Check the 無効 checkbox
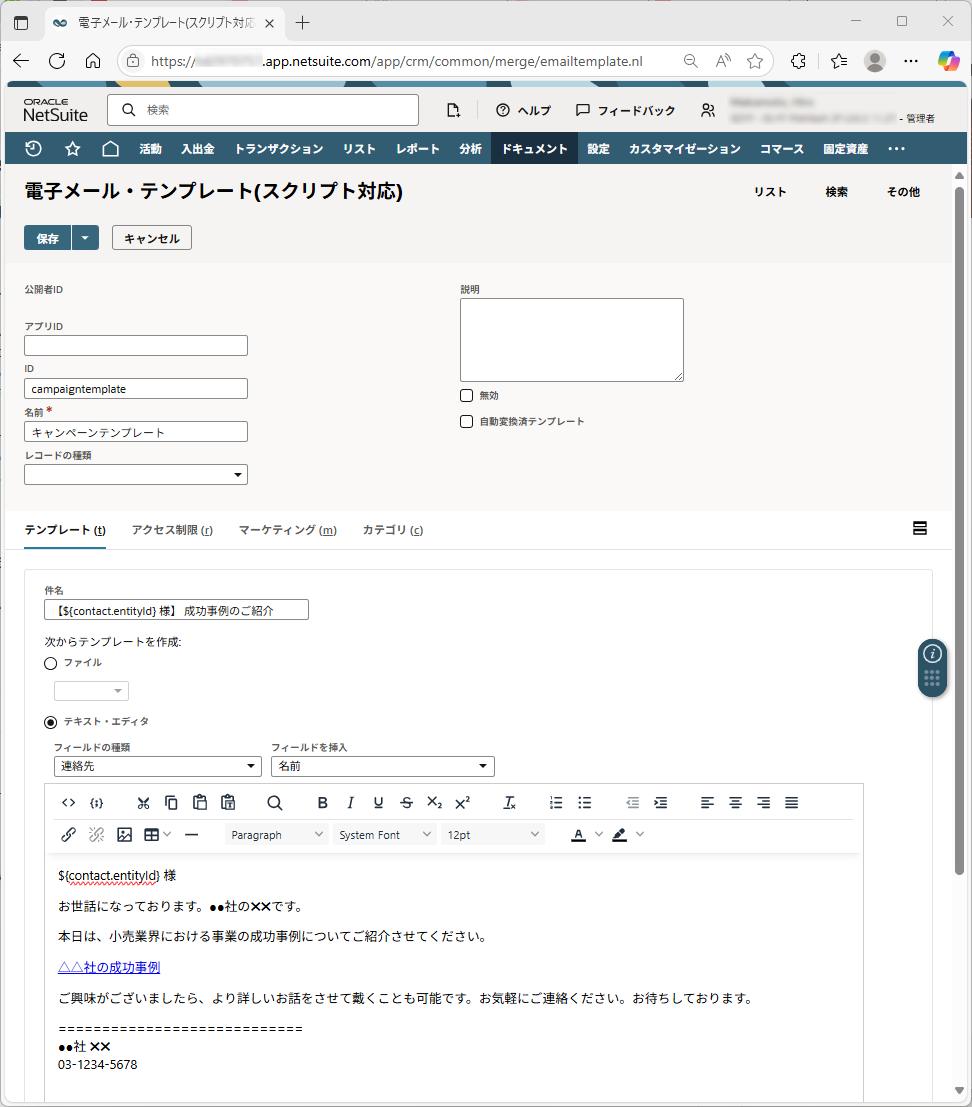Image resolution: width=972 pixels, height=1107 pixels. tap(467, 395)
